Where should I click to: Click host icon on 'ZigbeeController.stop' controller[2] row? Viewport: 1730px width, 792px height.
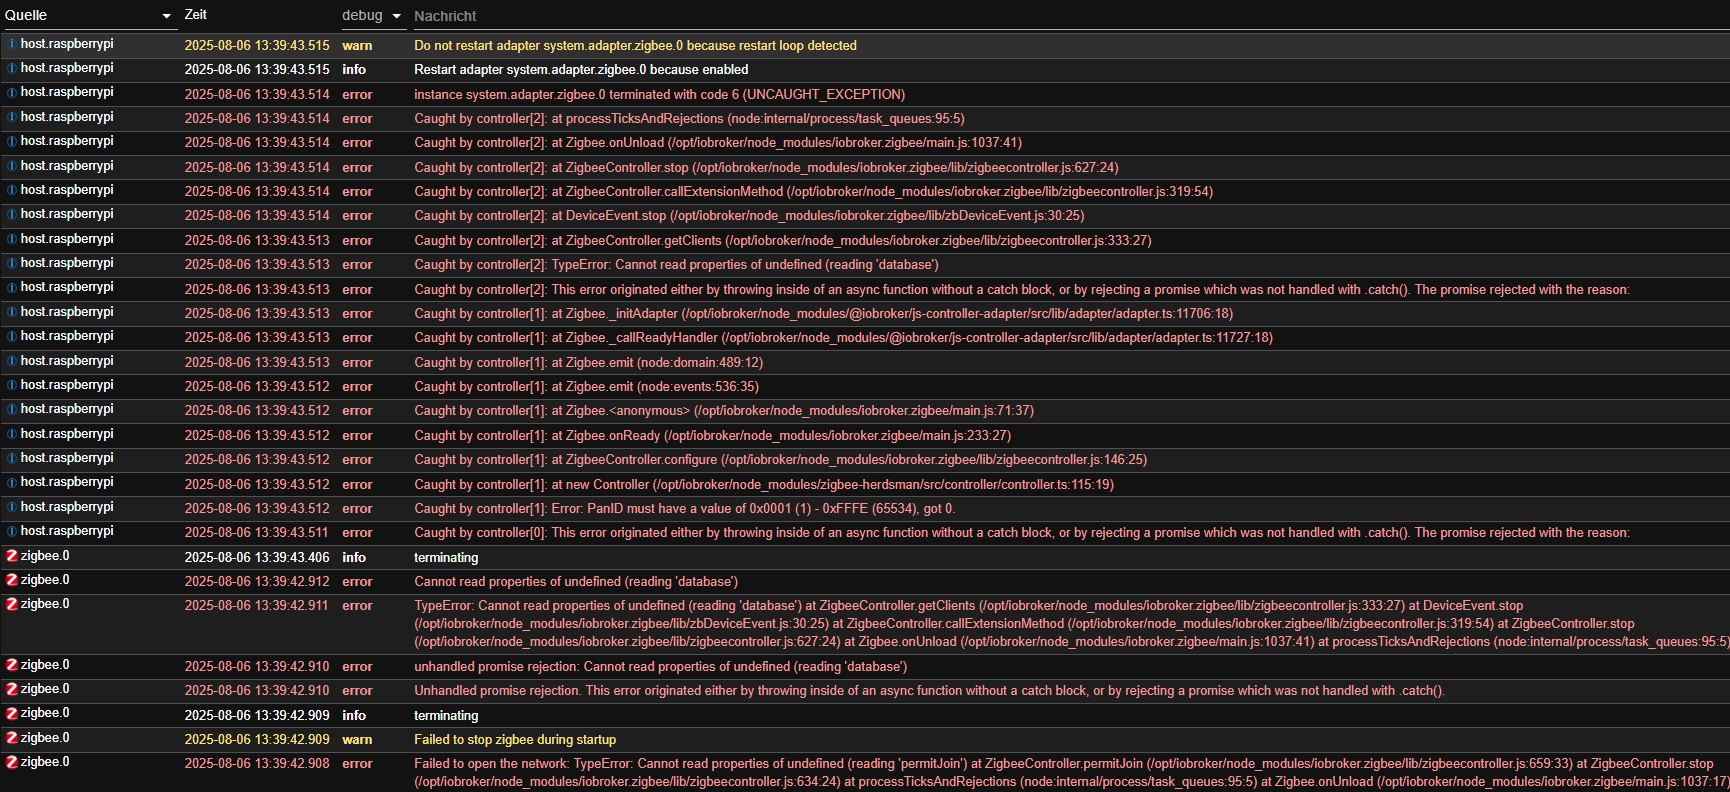pyautogui.click(x=12, y=166)
